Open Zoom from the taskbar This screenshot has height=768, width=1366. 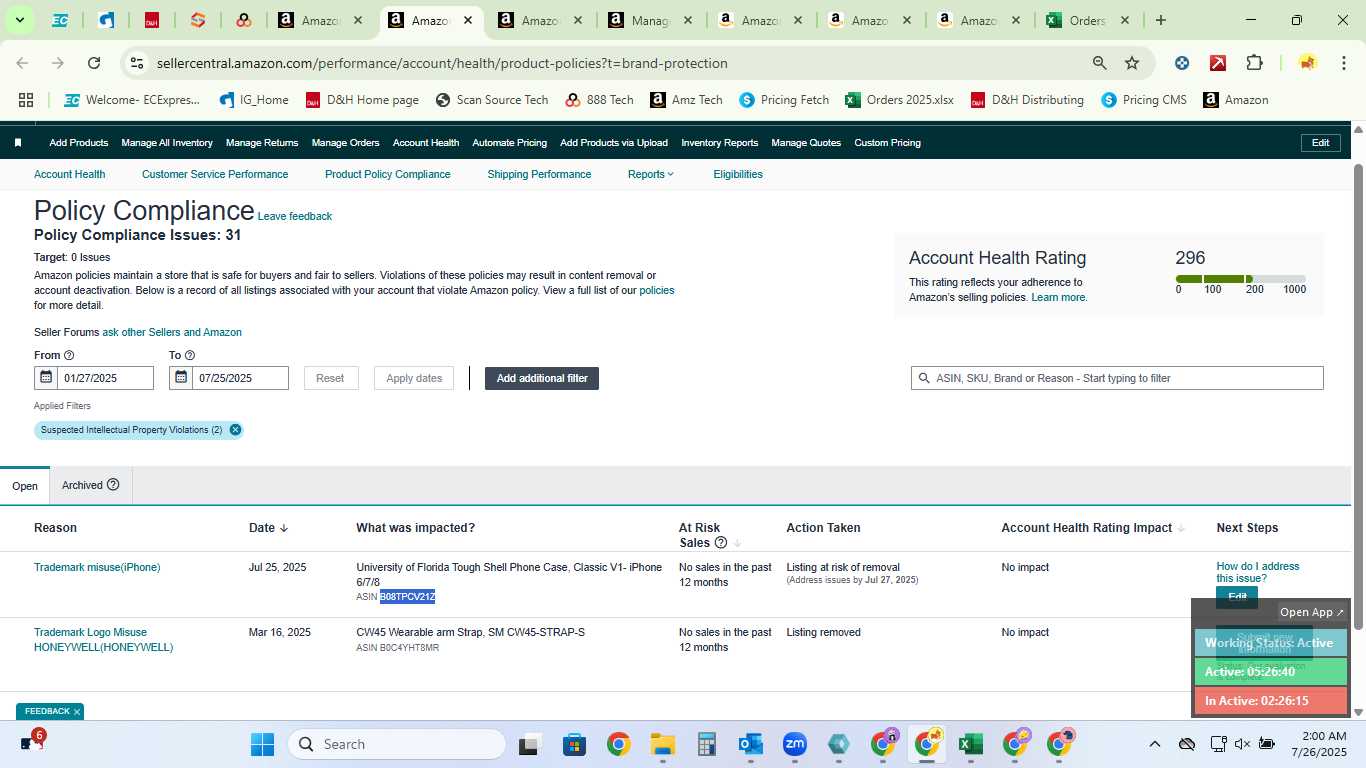(x=795, y=744)
